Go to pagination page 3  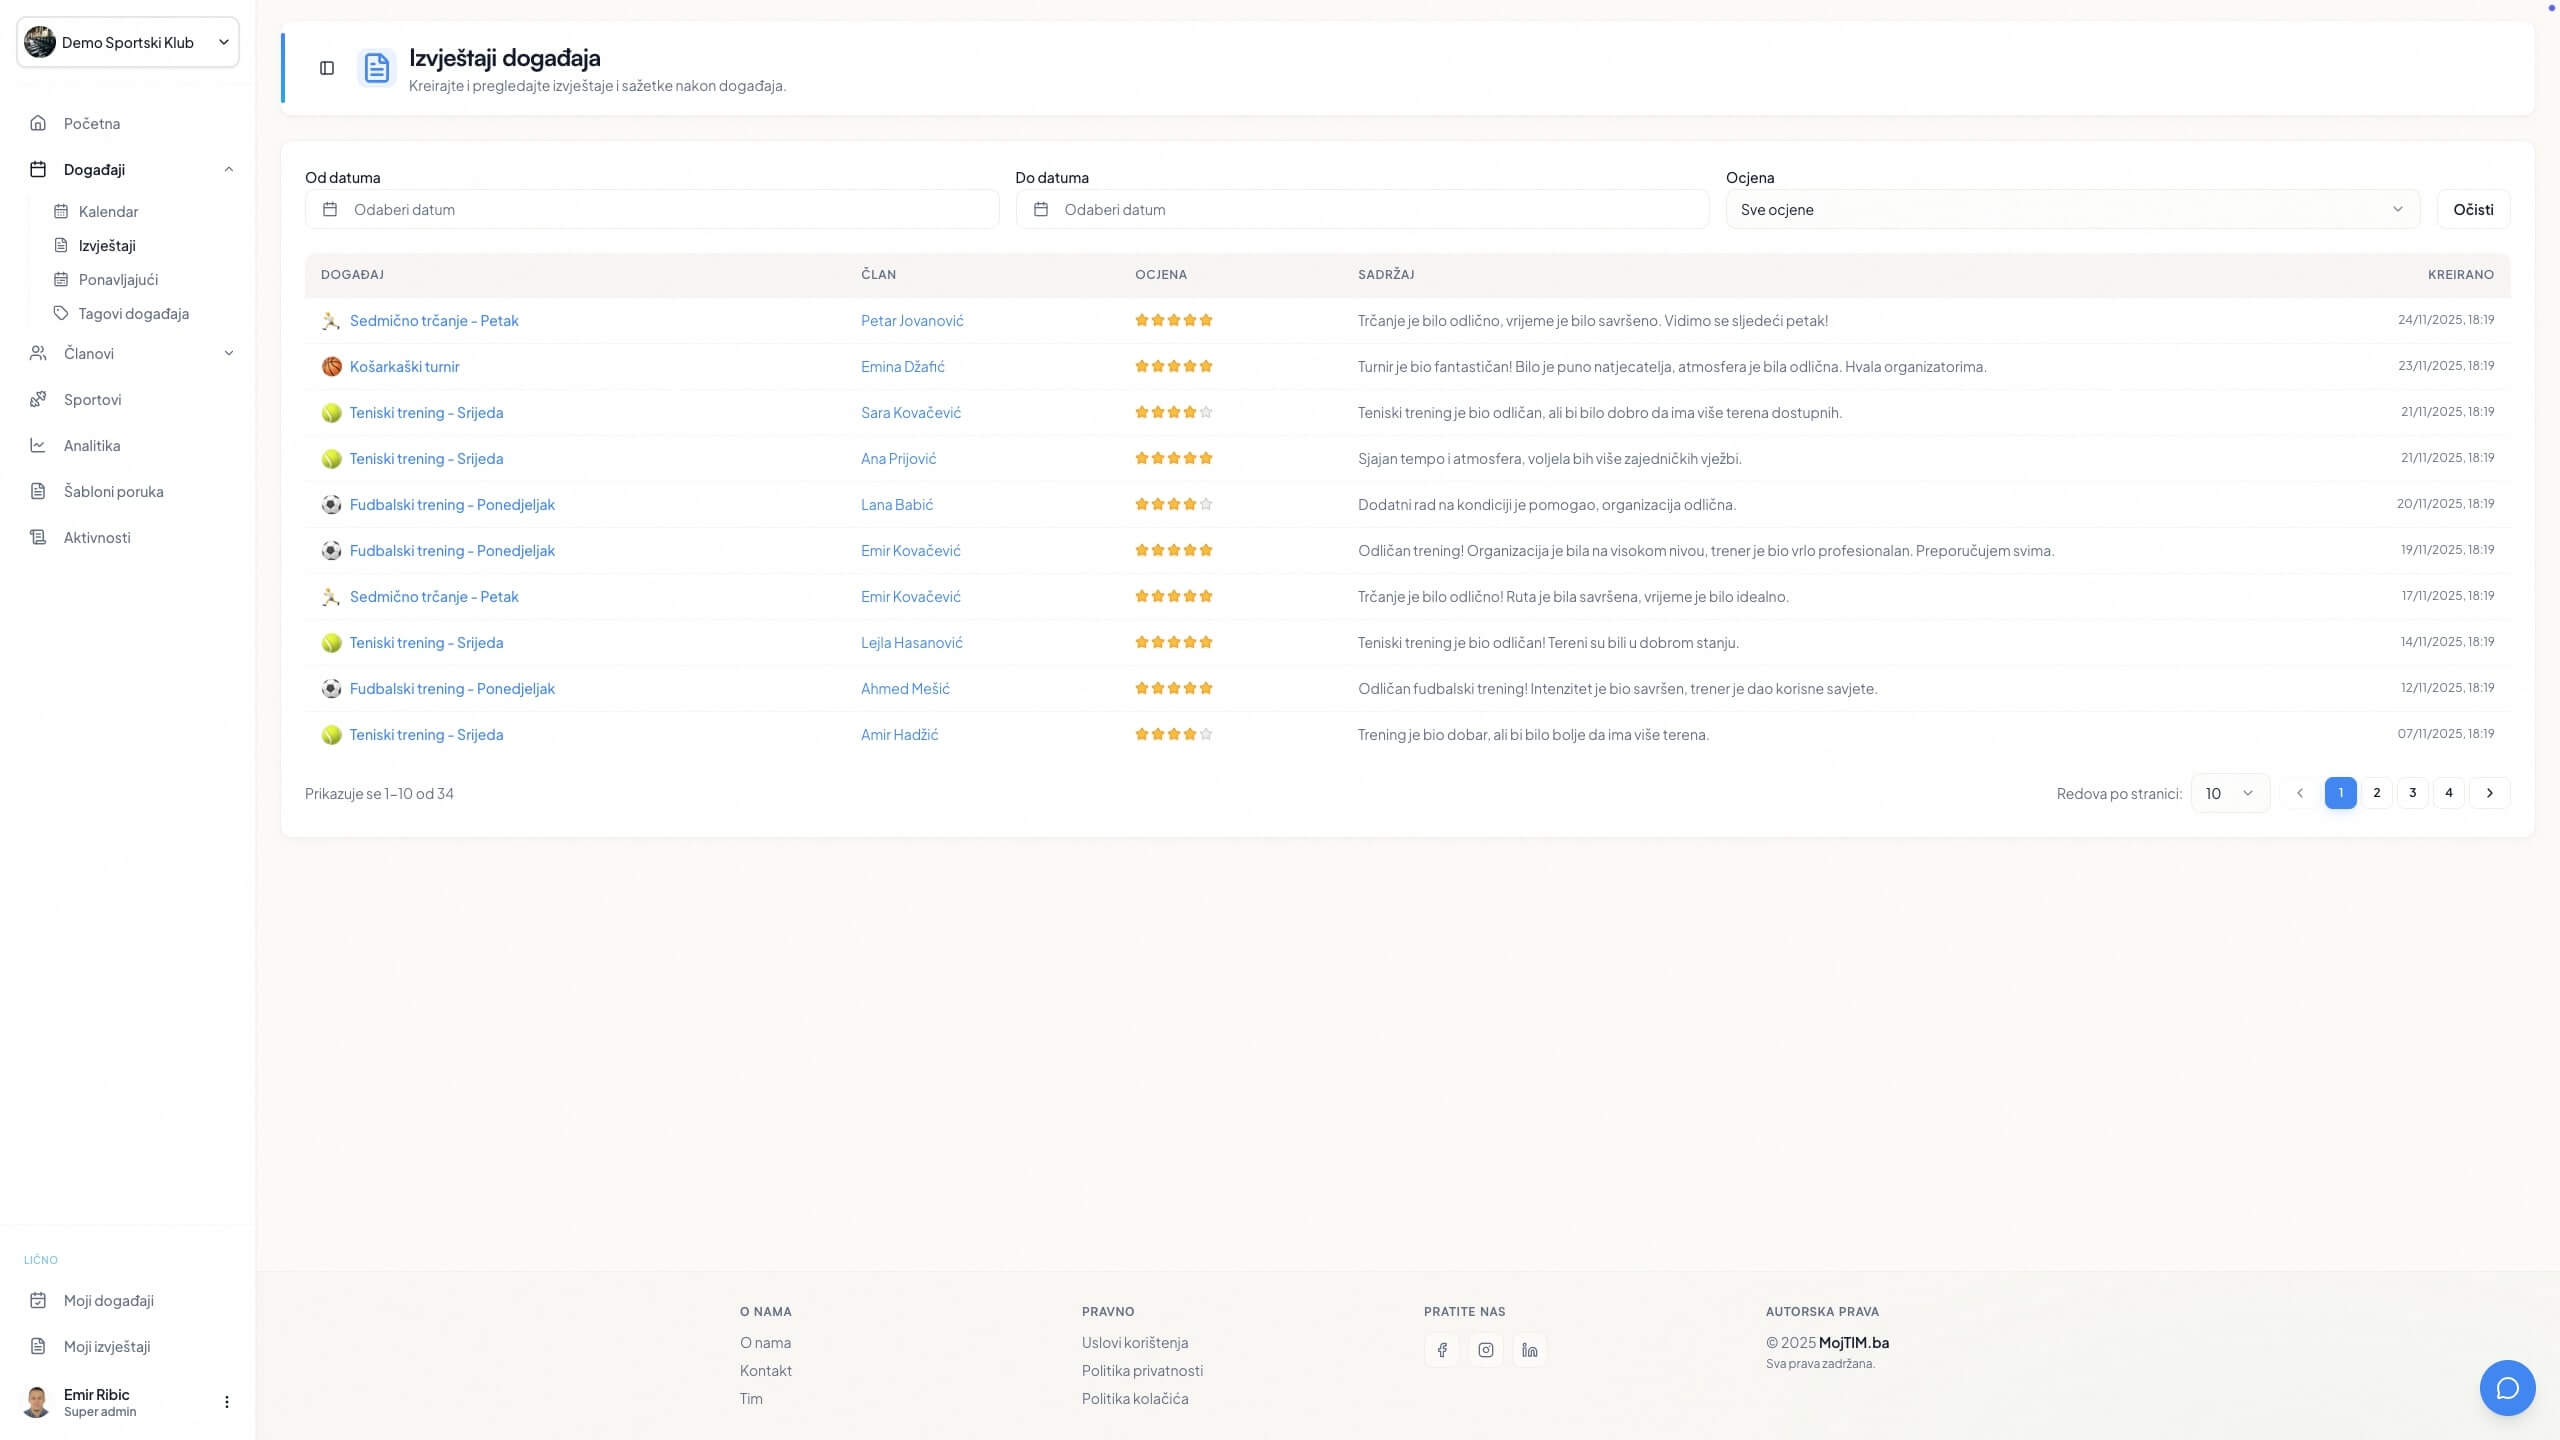2412,793
